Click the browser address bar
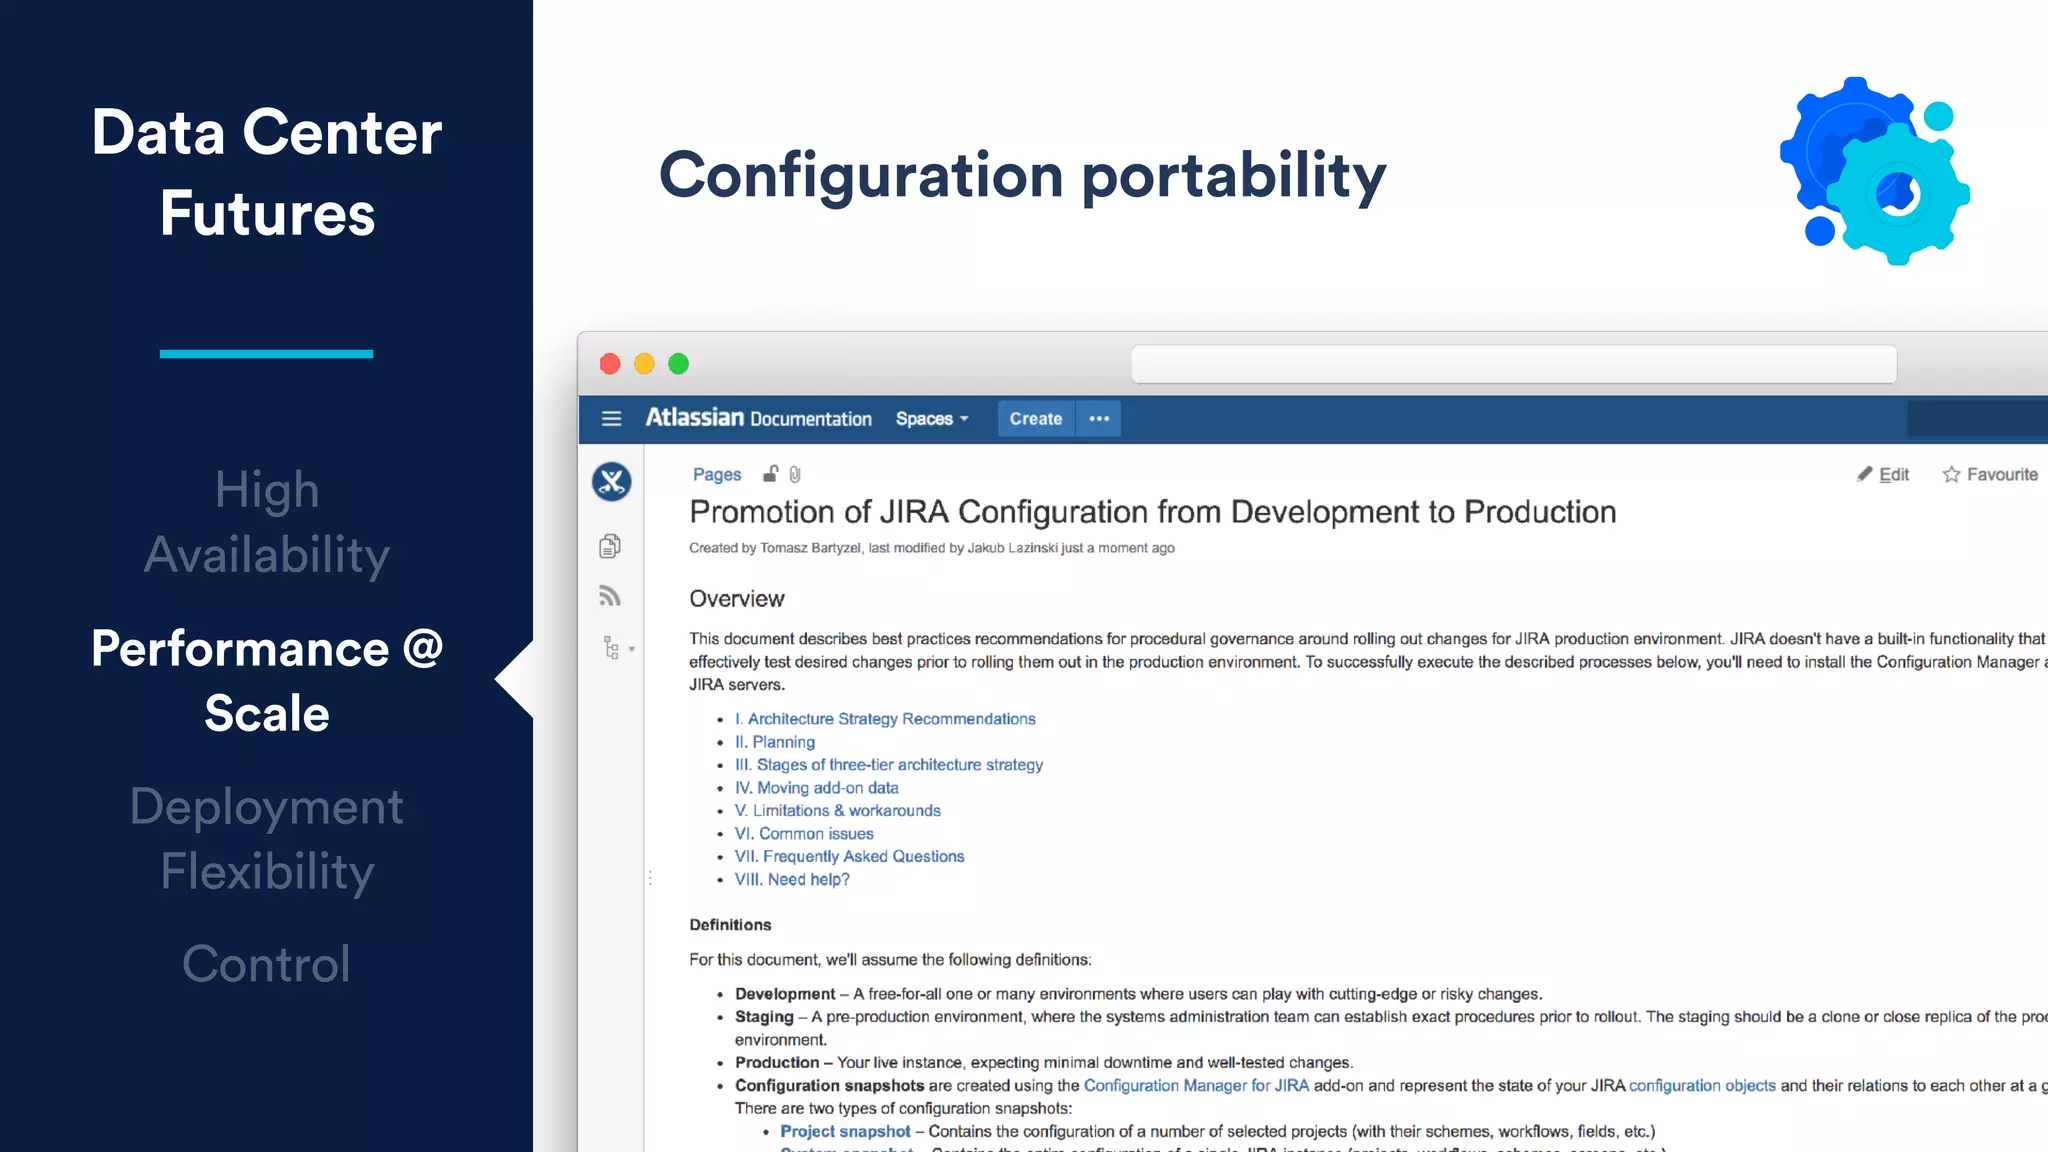Viewport: 2048px width, 1152px height. point(1514,364)
